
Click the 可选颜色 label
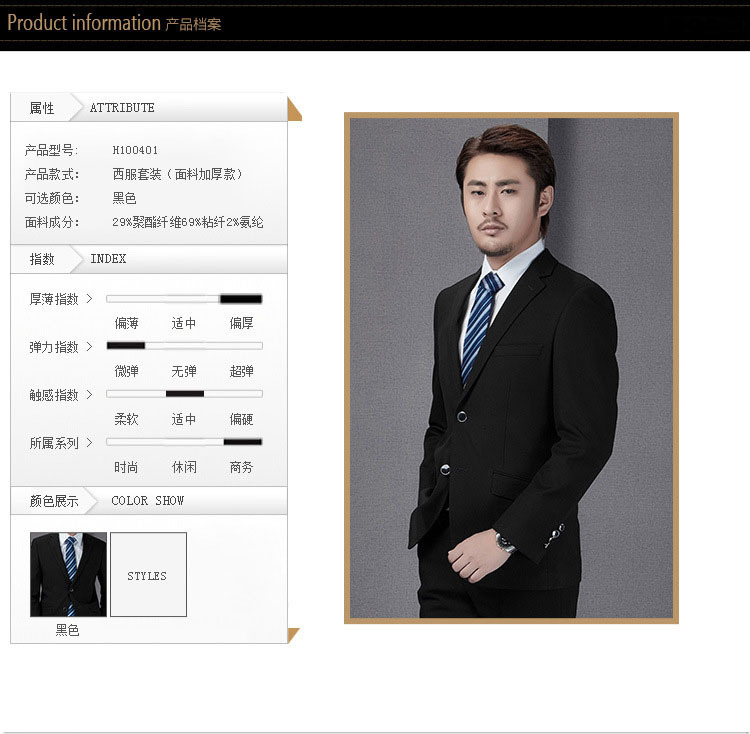click(x=52, y=198)
